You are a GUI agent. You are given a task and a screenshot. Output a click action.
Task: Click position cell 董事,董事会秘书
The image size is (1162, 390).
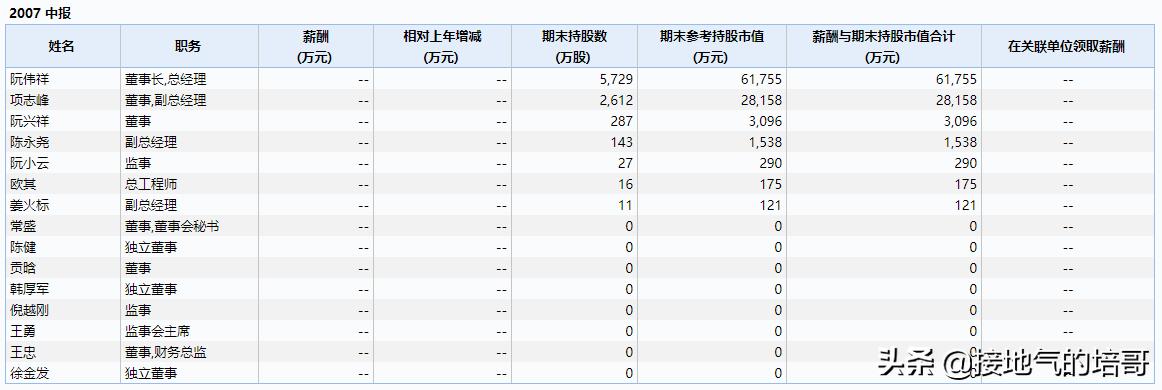pyautogui.click(x=172, y=226)
